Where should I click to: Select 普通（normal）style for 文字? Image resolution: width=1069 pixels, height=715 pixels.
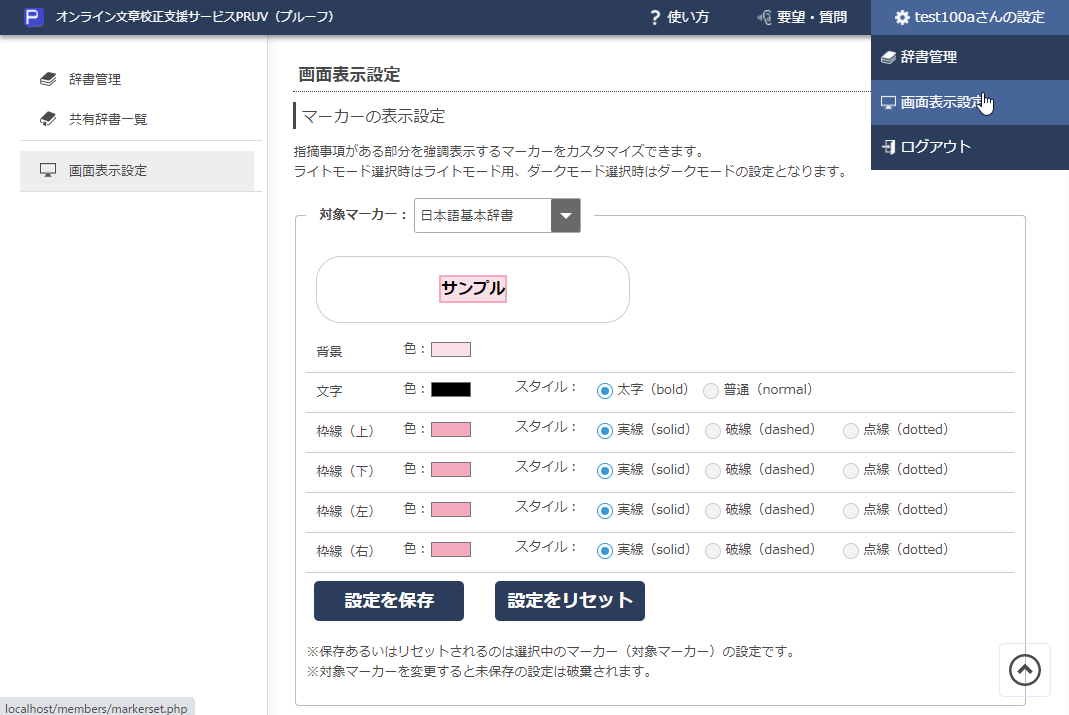711,390
